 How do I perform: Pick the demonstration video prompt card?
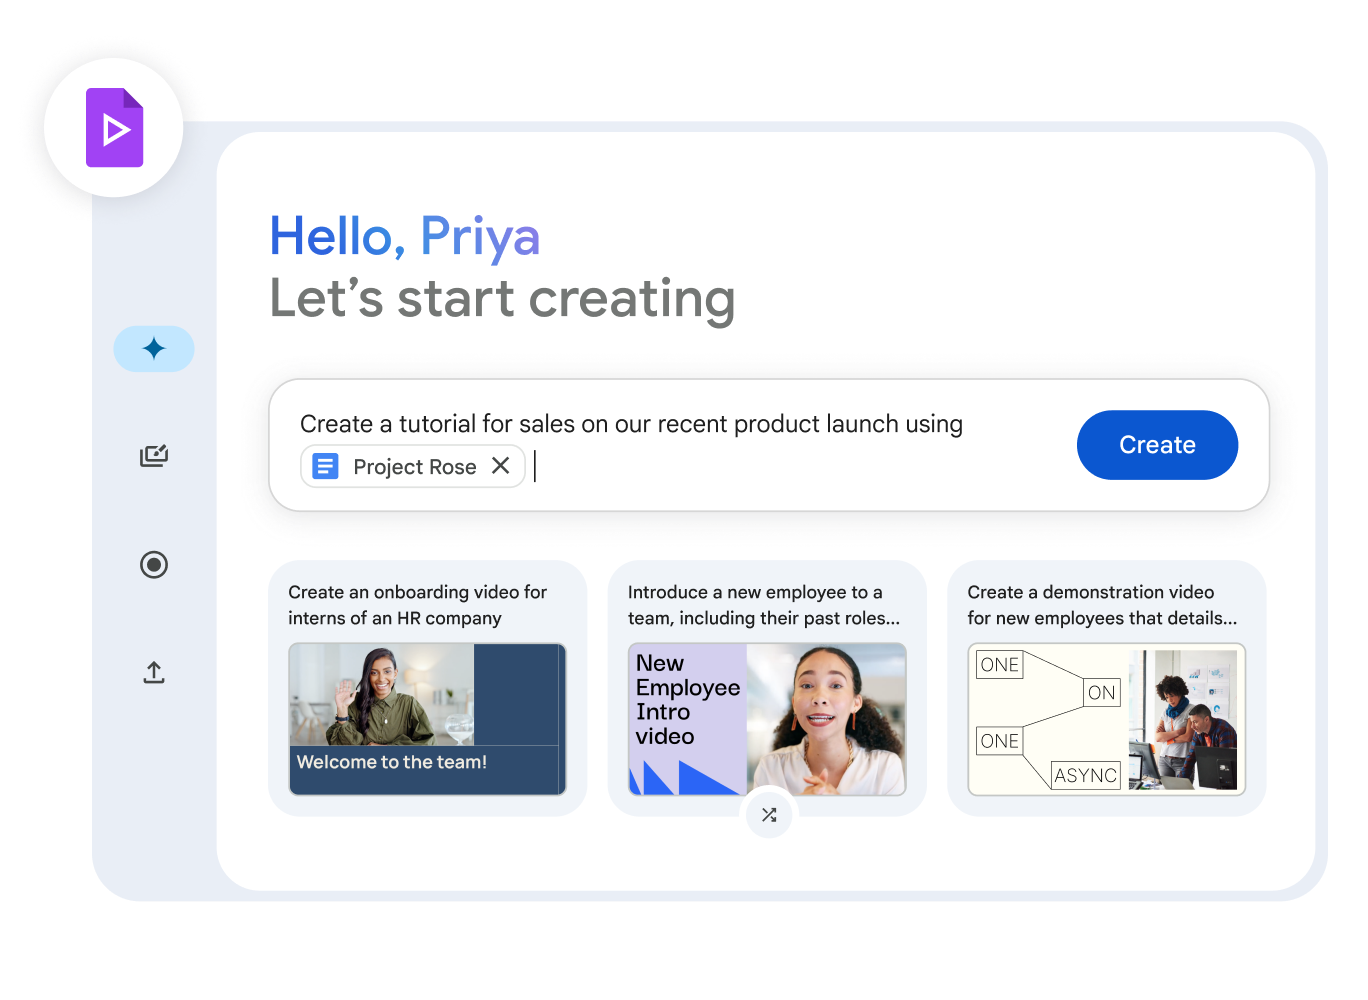1105,605
